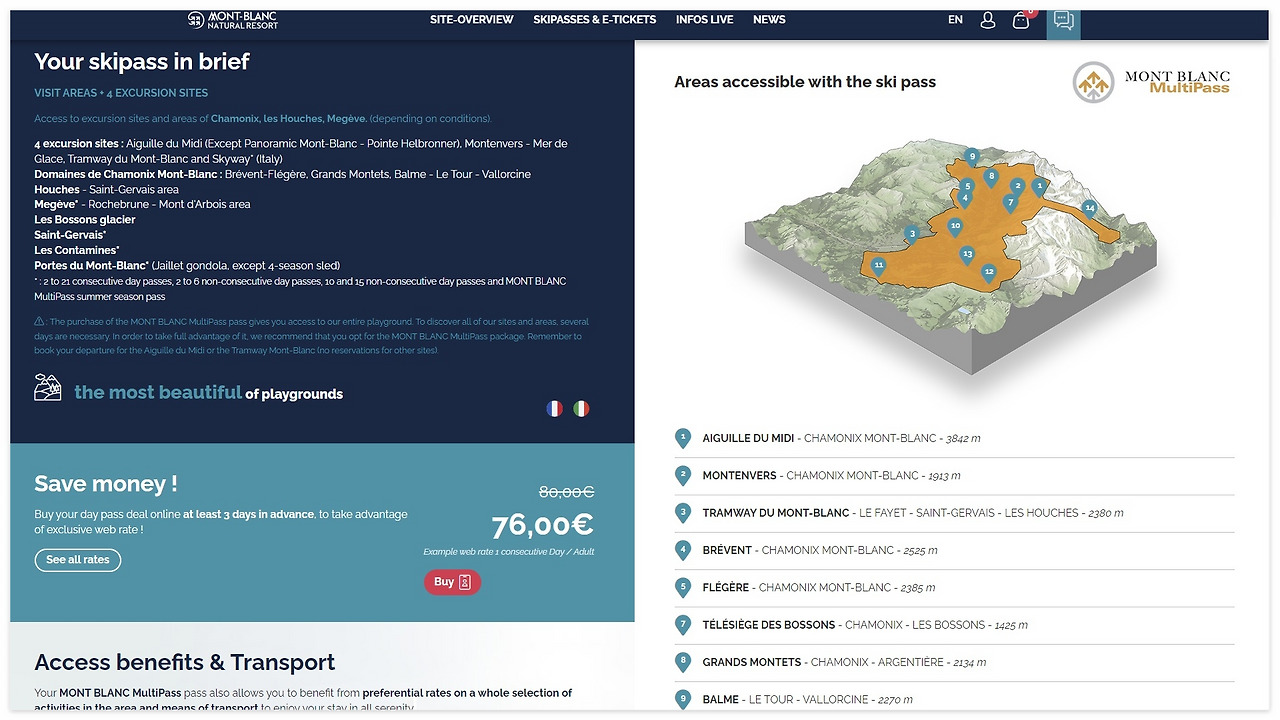The image size is (1280, 720).
Task: Select BALME in the areas list
Action: (x=721, y=700)
